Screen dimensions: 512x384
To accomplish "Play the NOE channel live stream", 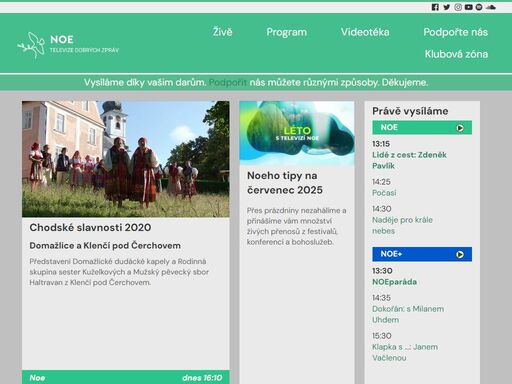I will pyautogui.click(x=460, y=128).
